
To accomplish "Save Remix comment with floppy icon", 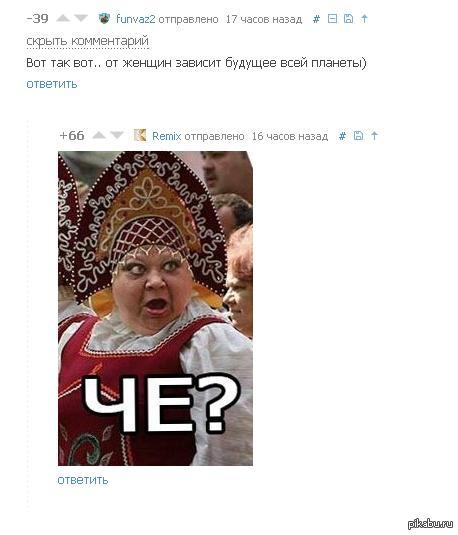I will (x=358, y=135).
